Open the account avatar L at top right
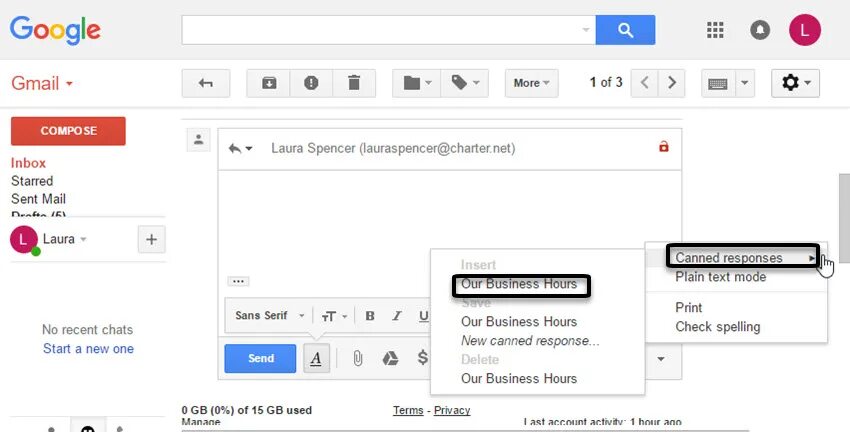The image size is (850, 432). pos(804,30)
